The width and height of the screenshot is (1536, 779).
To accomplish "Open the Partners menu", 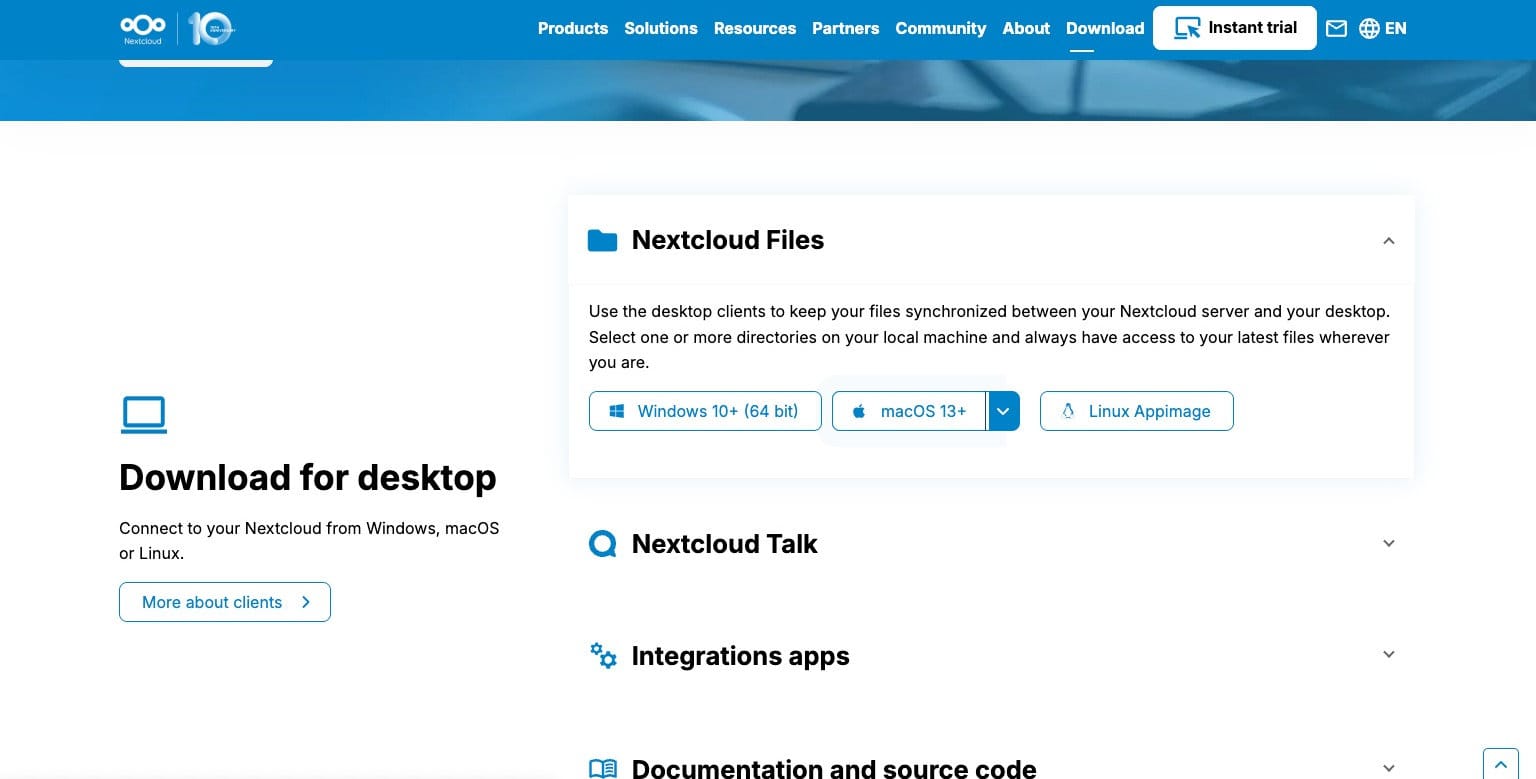I will pos(845,28).
